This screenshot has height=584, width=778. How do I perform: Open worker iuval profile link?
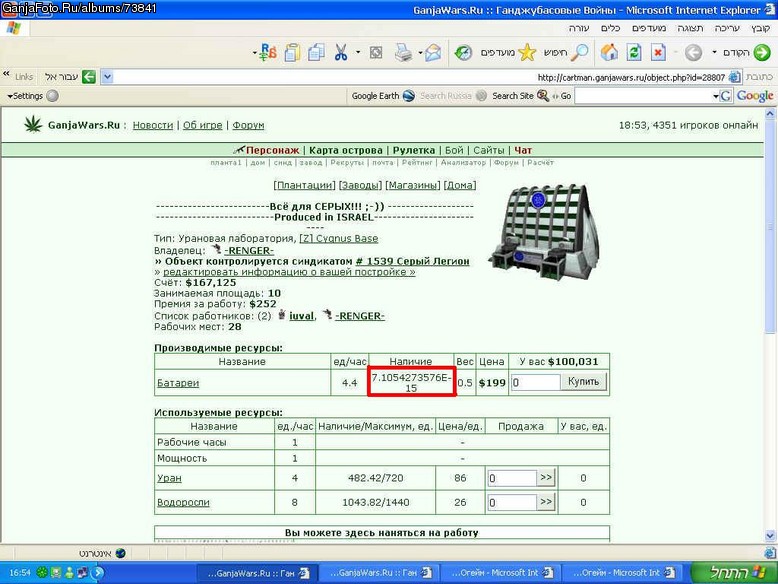pos(302,316)
